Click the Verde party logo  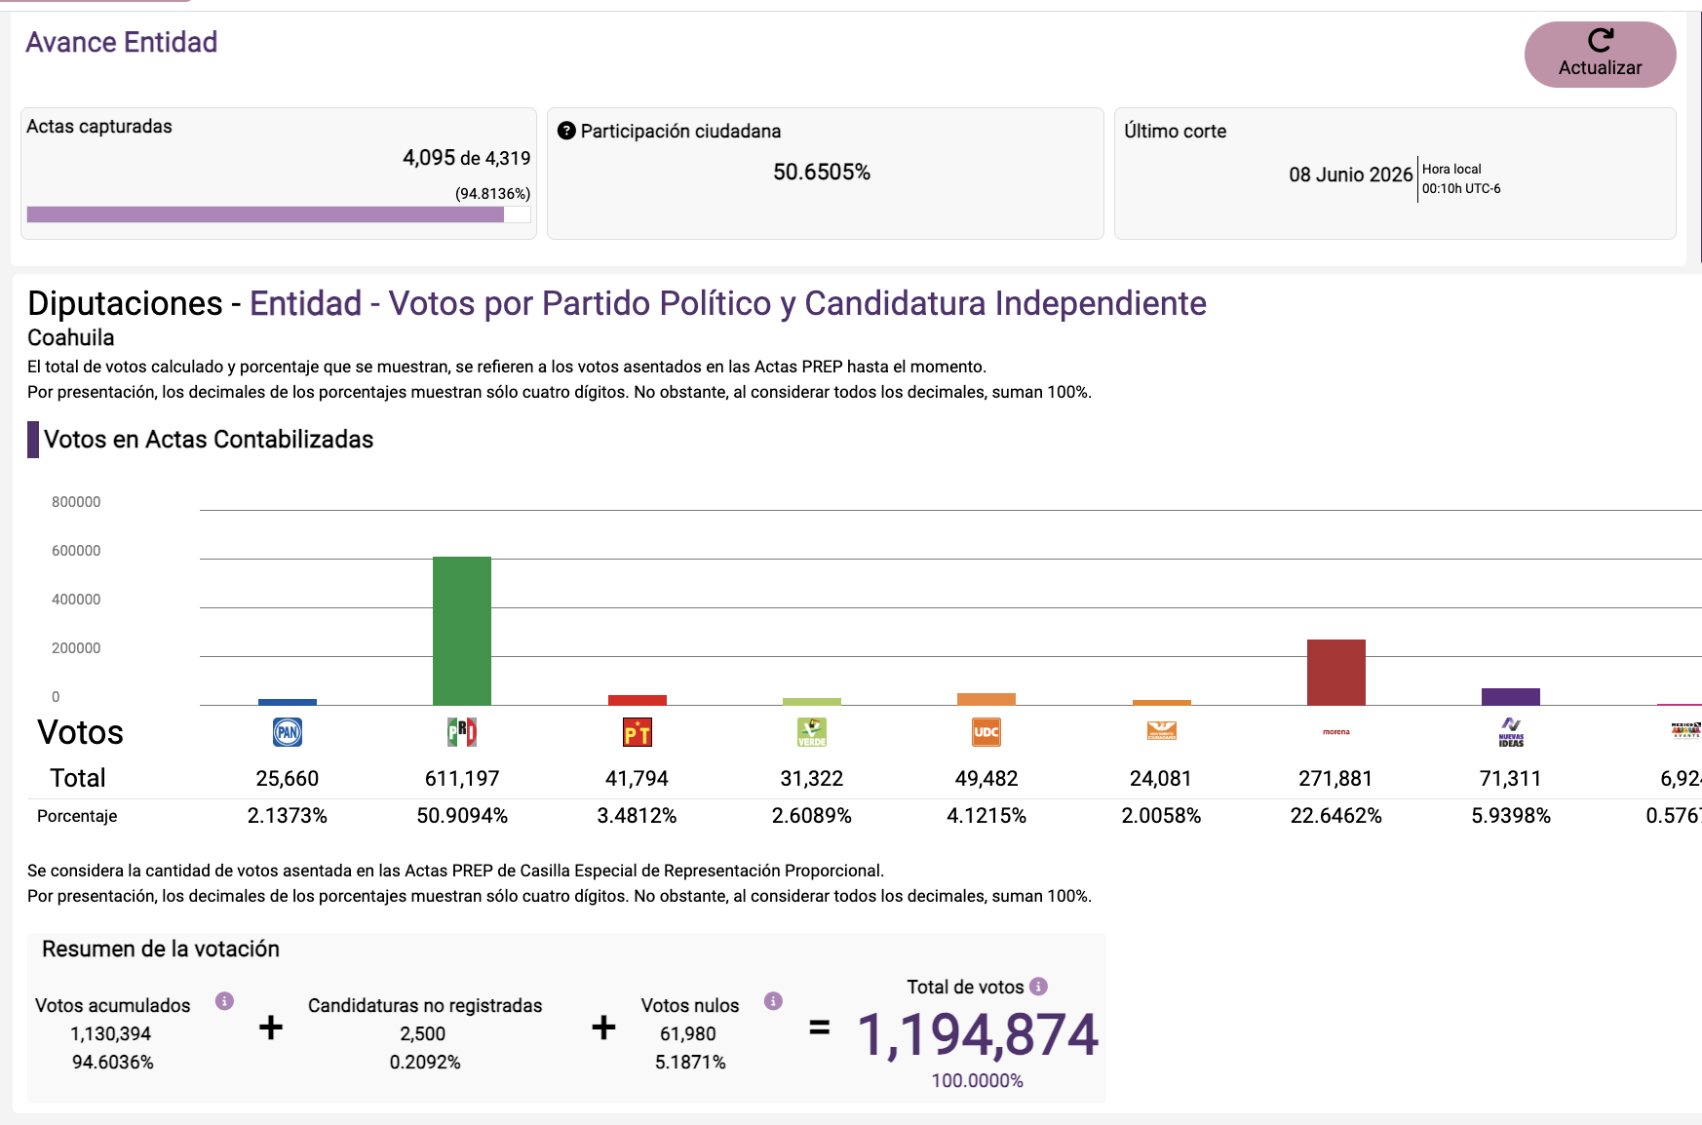tap(812, 733)
